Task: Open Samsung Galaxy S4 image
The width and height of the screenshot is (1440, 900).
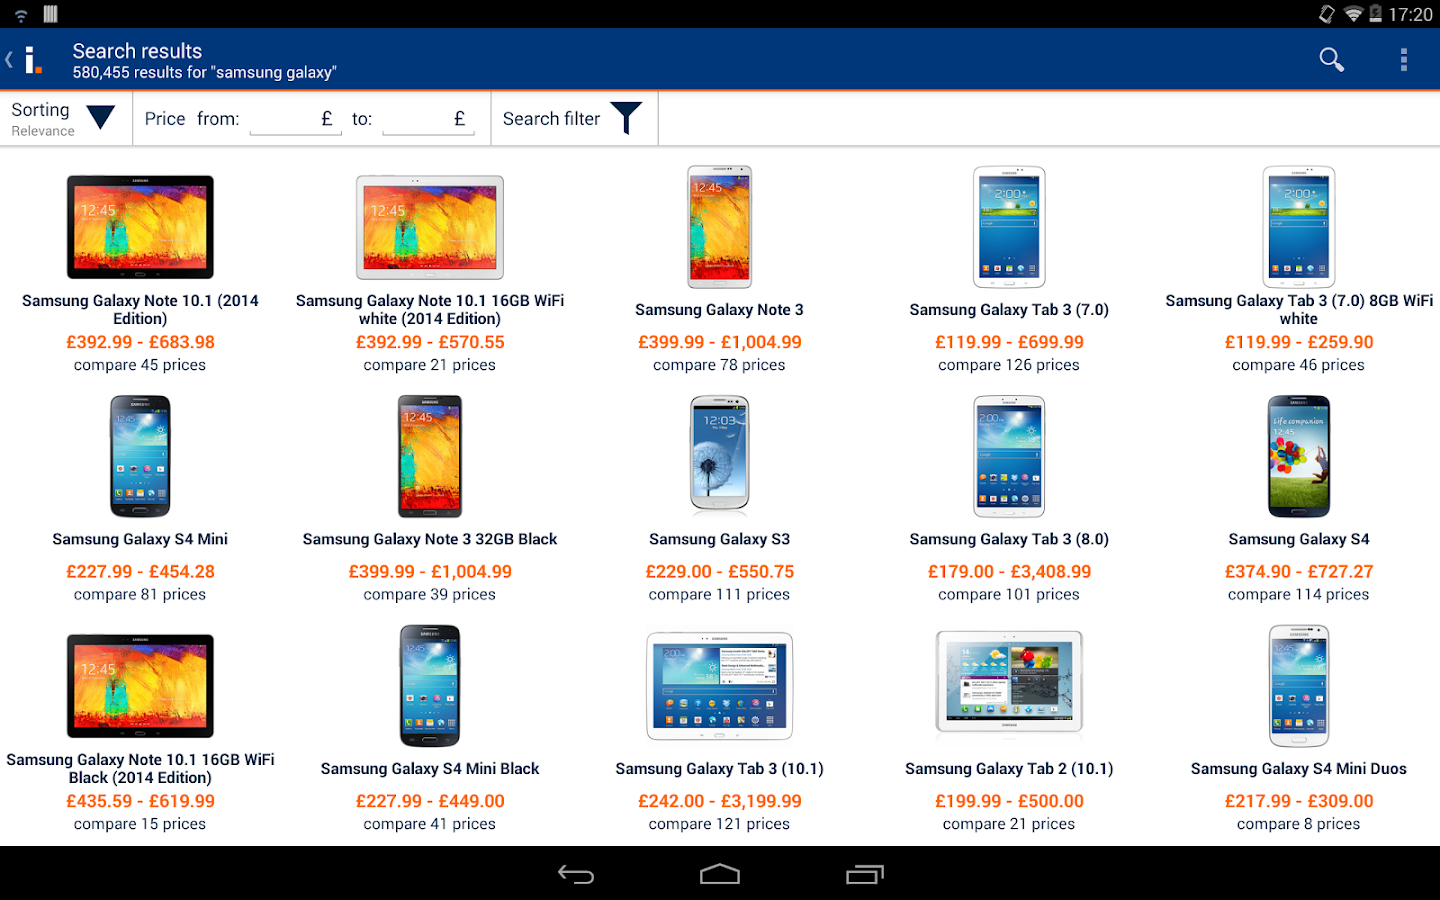Action: click(1299, 456)
